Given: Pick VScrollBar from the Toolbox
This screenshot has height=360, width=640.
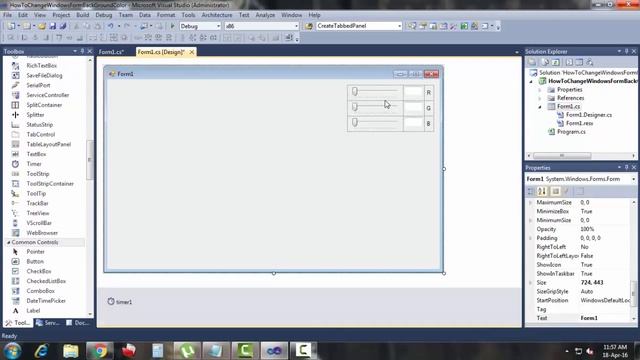Looking at the screenshot, I should click(39, 223).
